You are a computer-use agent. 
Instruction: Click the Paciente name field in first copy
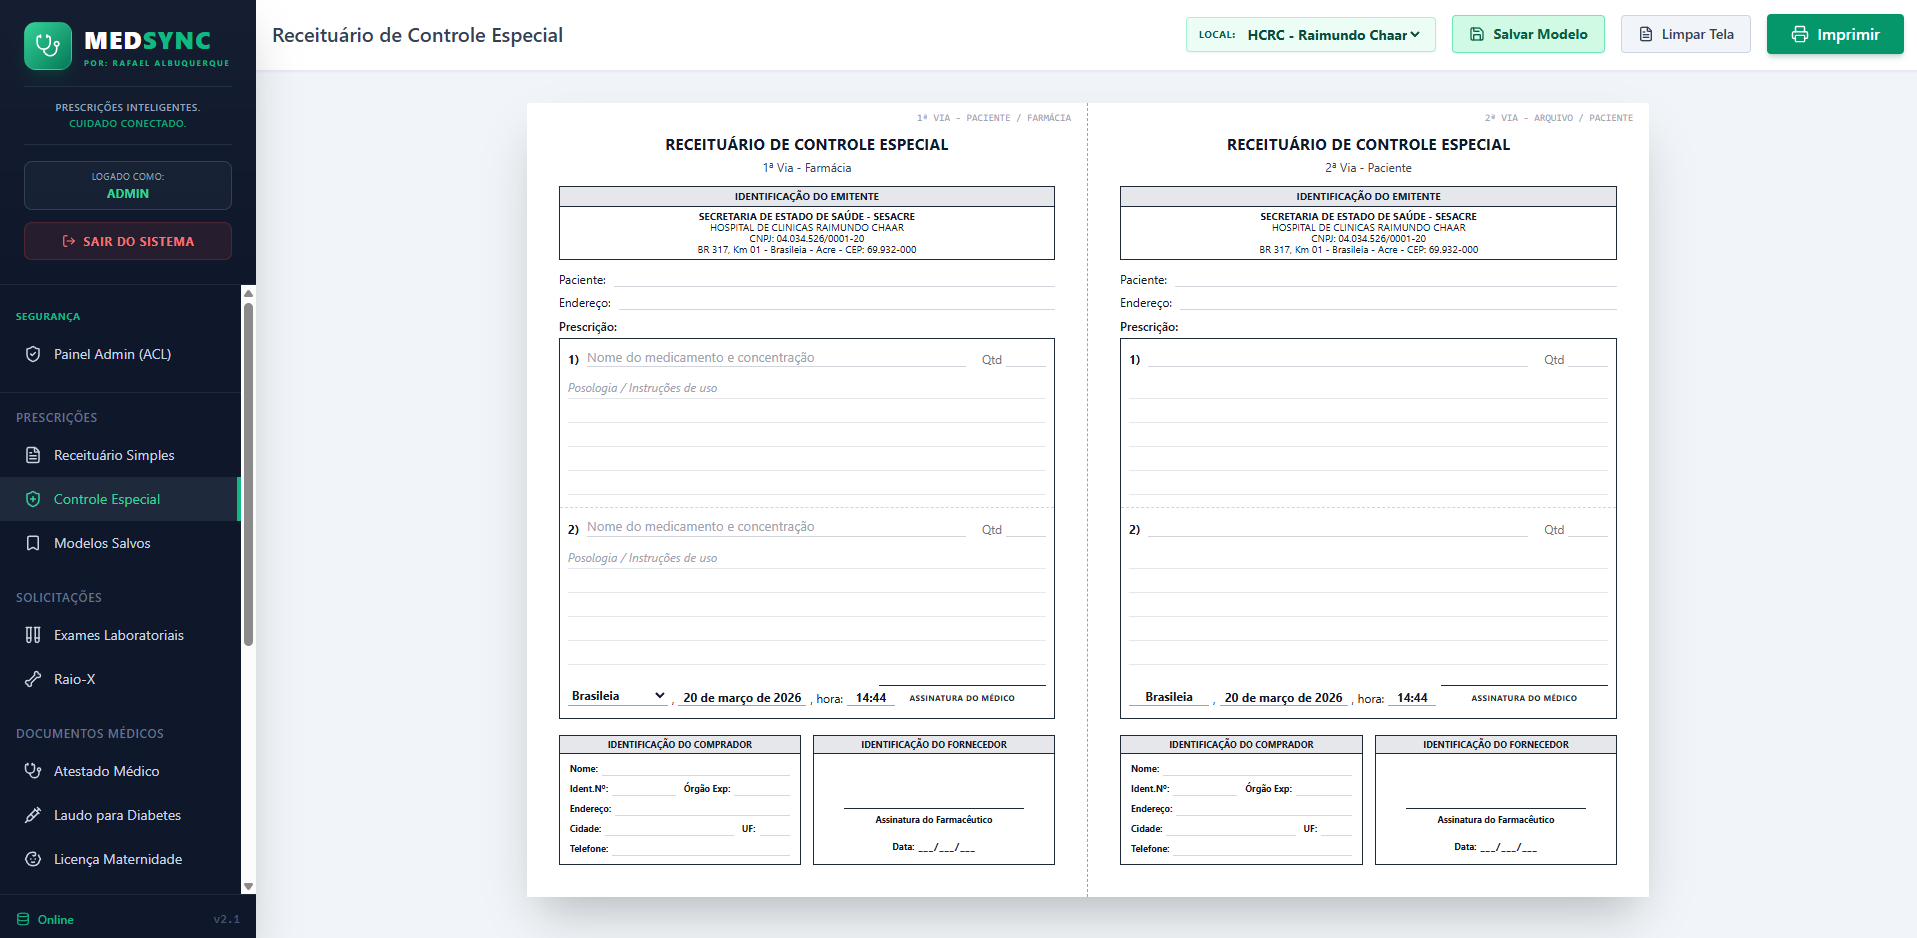tap(833, 280)
